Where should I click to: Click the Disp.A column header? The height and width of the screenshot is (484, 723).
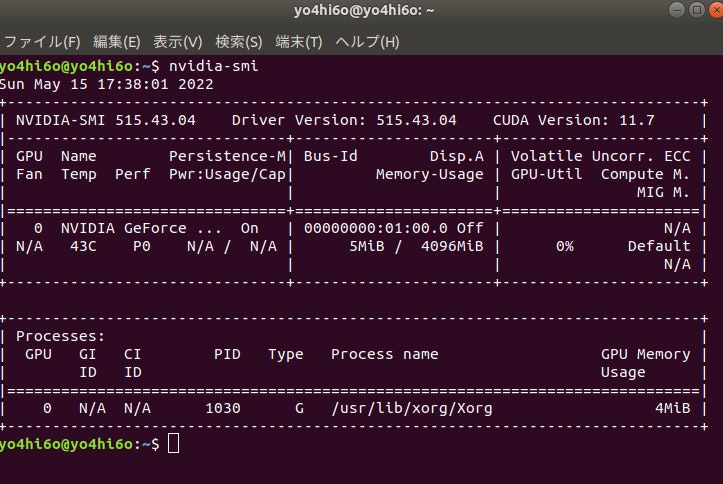tap(456, 156)
